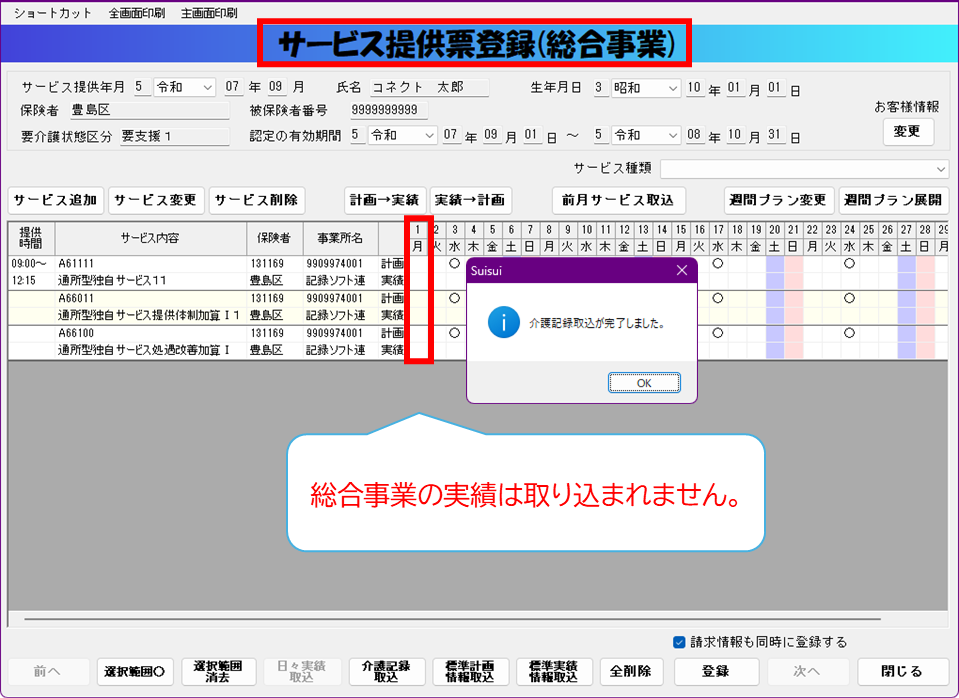Open the サービス種類 dropdown

point(804,169)
